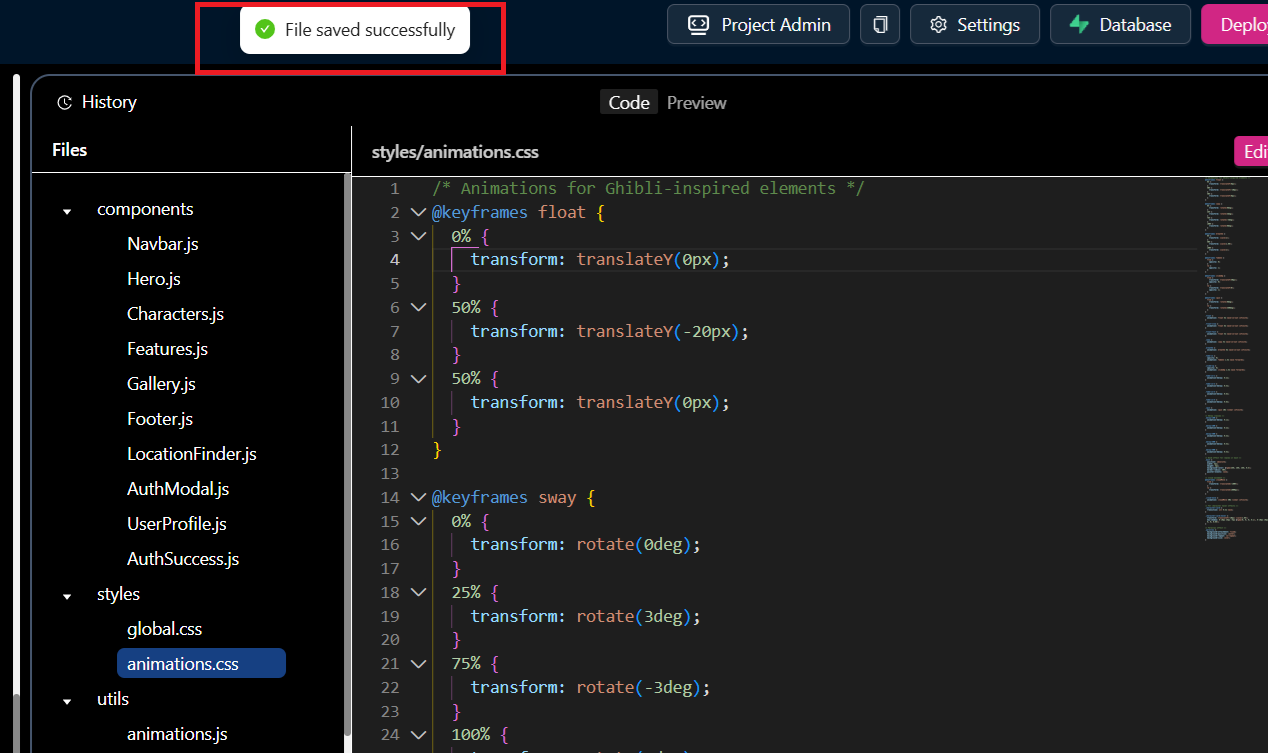Image resolution: width=1268 pixels, height=753 pixels.
Task: Click the 'File saved successfully' toast message
Action: [x=355, y=30]
